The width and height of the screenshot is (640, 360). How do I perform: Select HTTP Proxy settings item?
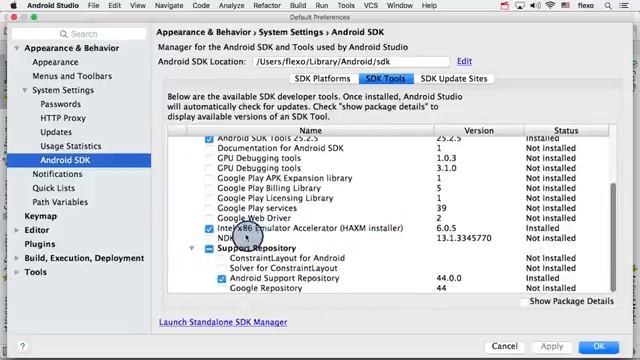click(x=63, y=118)
